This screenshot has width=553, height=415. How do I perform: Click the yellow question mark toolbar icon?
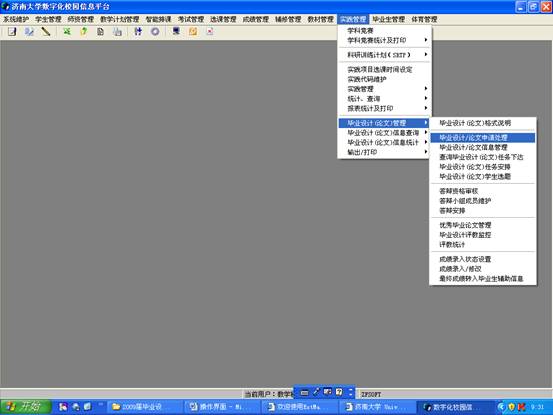point(84,32)
